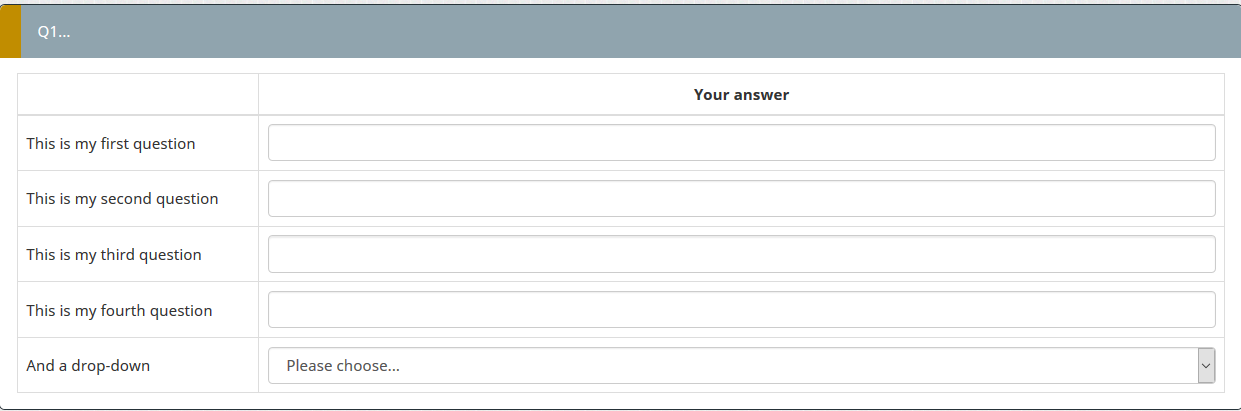Image resolution: width=1241 pixels, height=411 pixels.
Task: Click the 'And a drop-down' row label
Action: (88, 366)
